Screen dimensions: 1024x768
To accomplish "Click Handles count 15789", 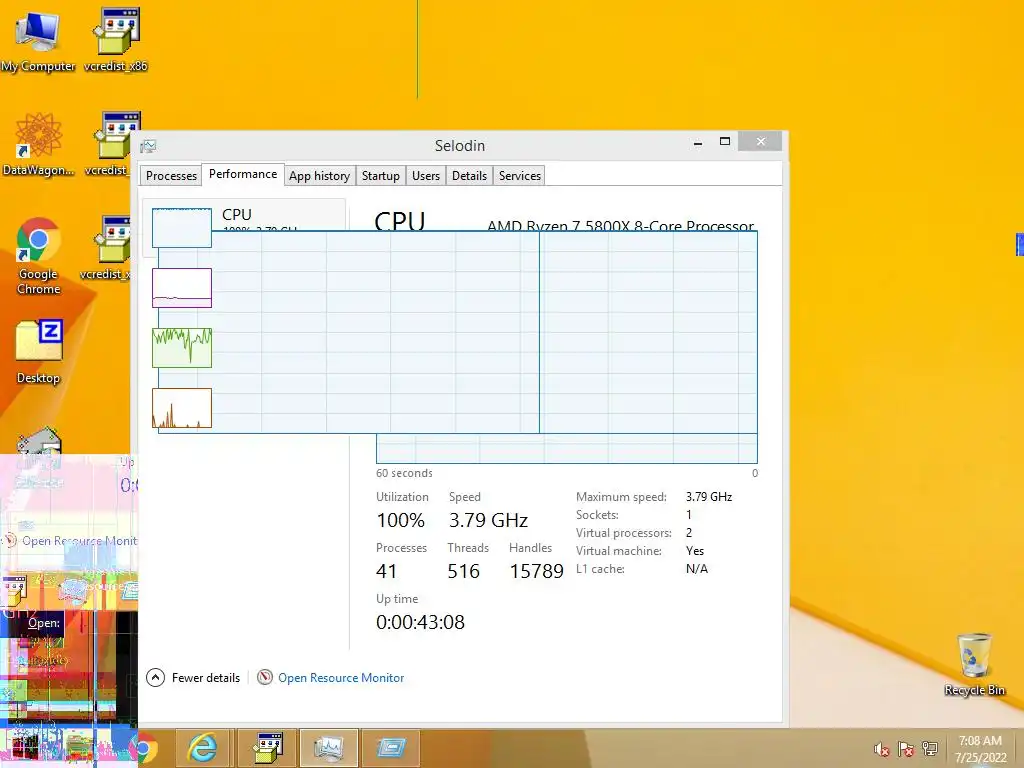I will tap(536, 571).
